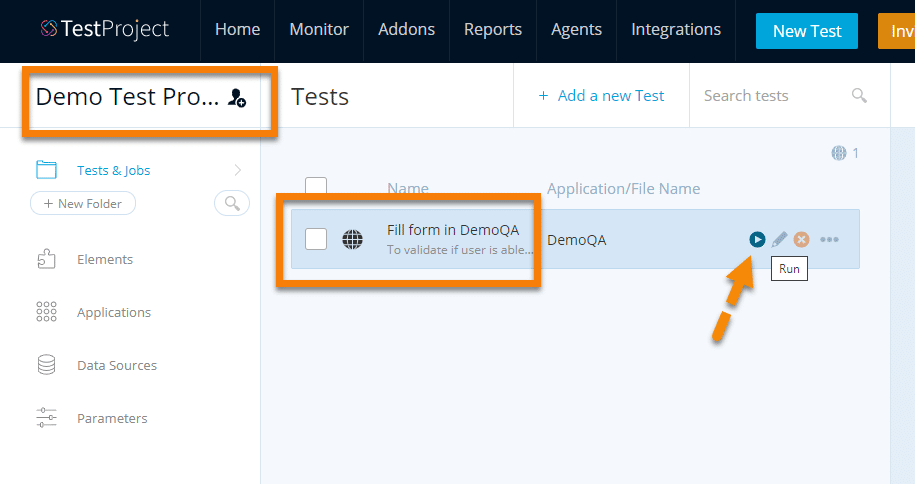This screenshot has height=484, width=915.
Task: Open the three-dots more options menu
Action: [x=829, y=239]
